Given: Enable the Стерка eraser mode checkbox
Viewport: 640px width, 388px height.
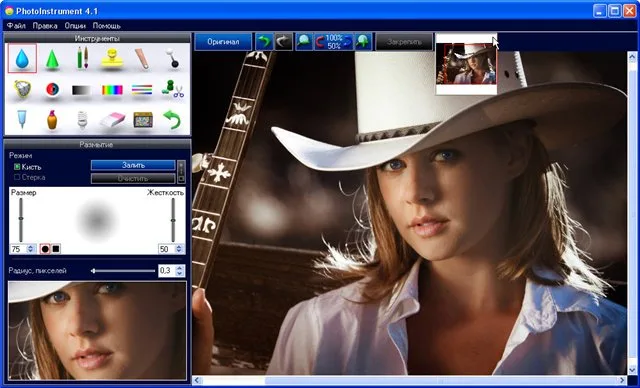Looking at the screenshot, I should click(x=17, y=177).
